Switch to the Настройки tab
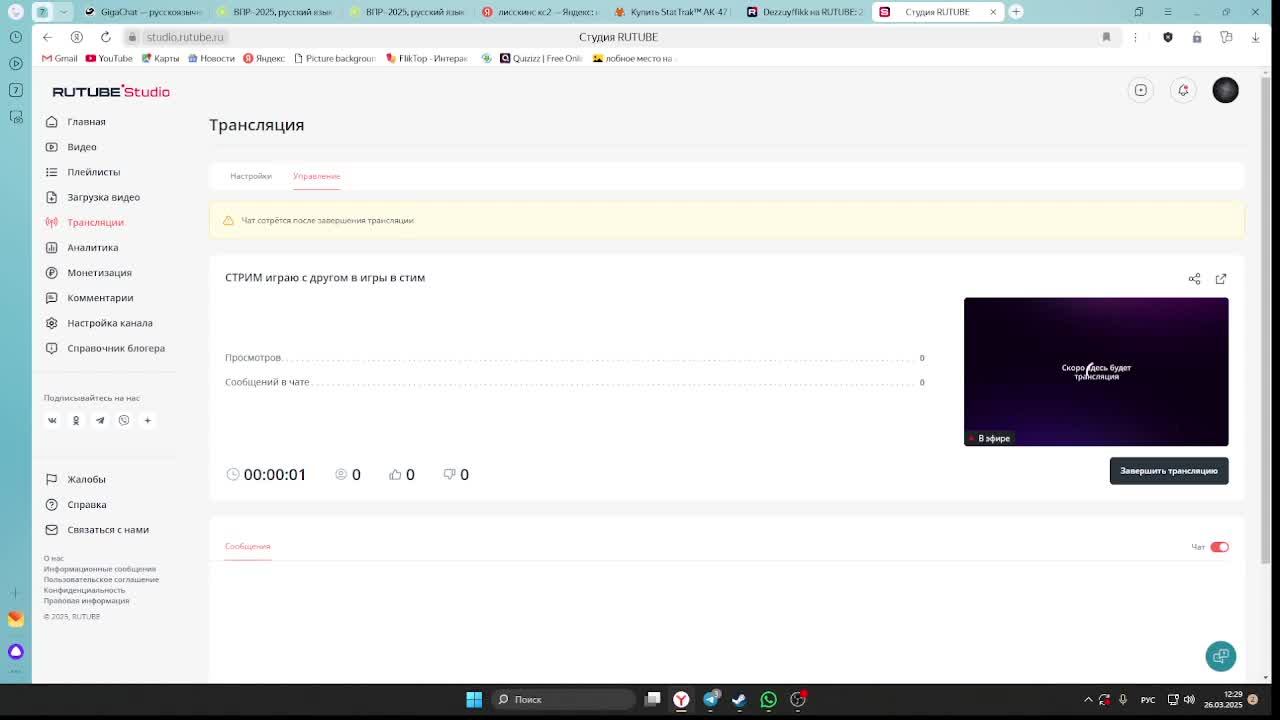The height and width of the screenshot is (720, 1280). [x=251, y=176]
